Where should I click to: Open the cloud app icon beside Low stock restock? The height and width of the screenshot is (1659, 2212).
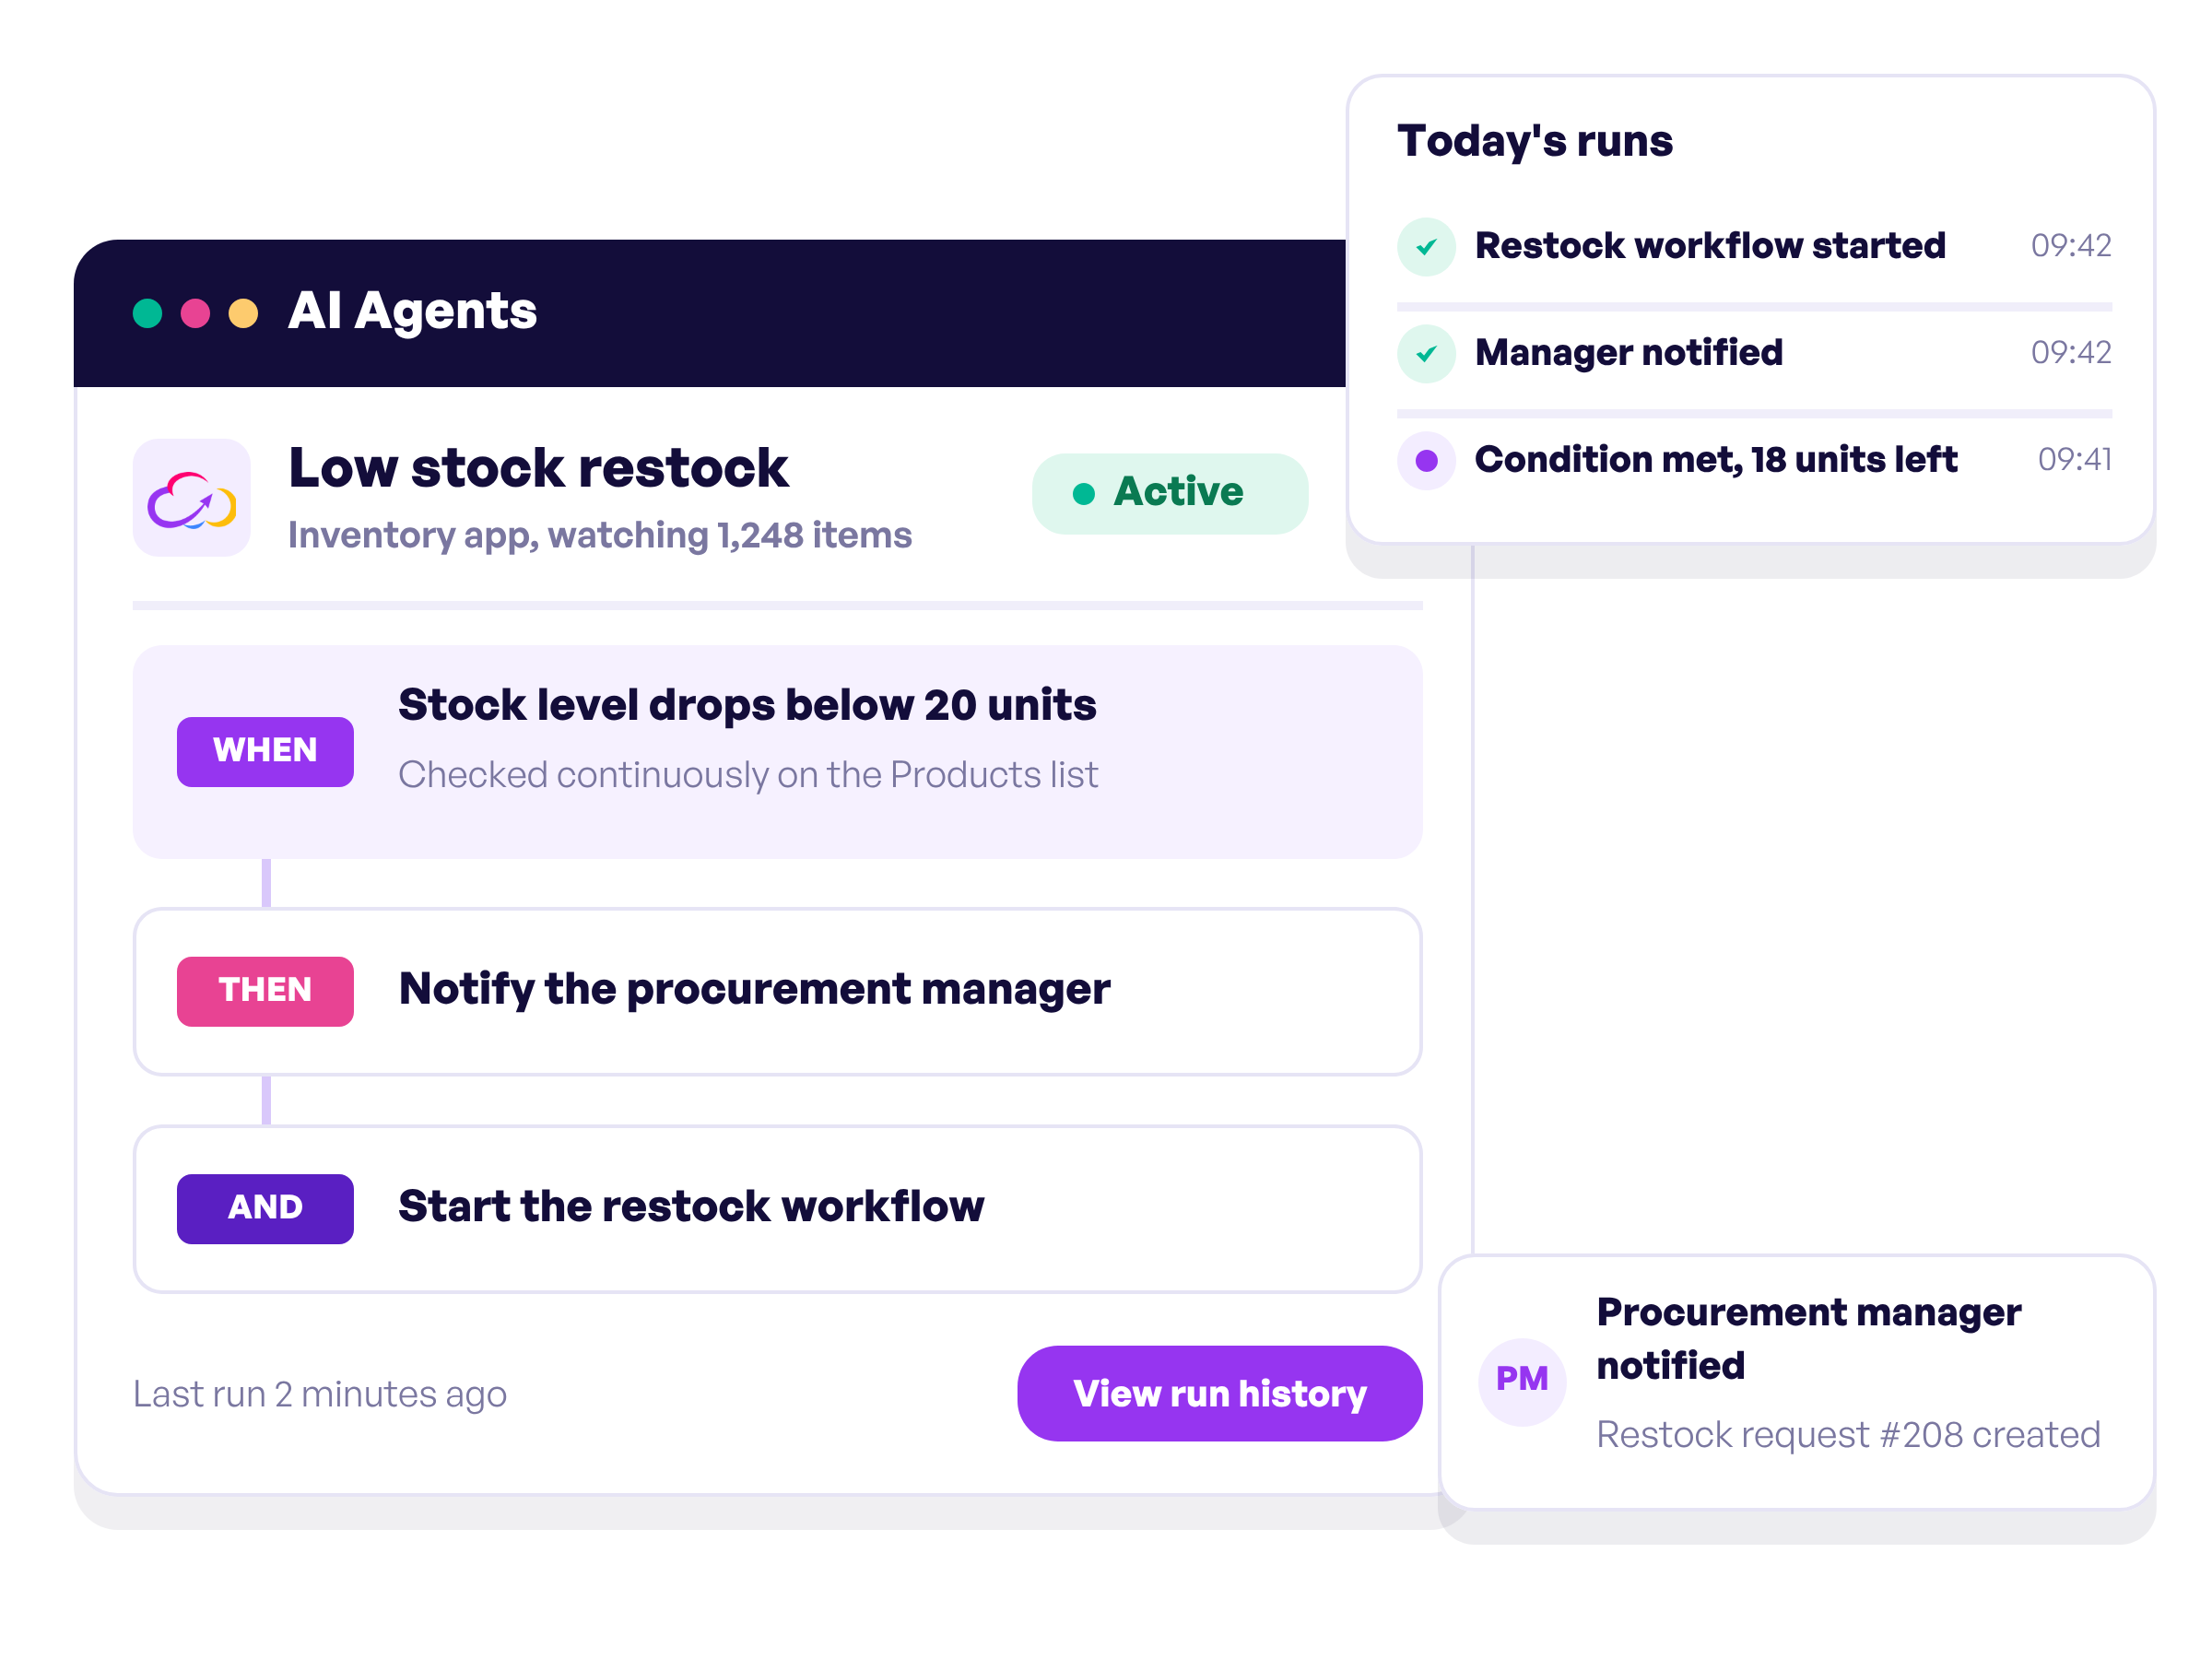point(192,497)
